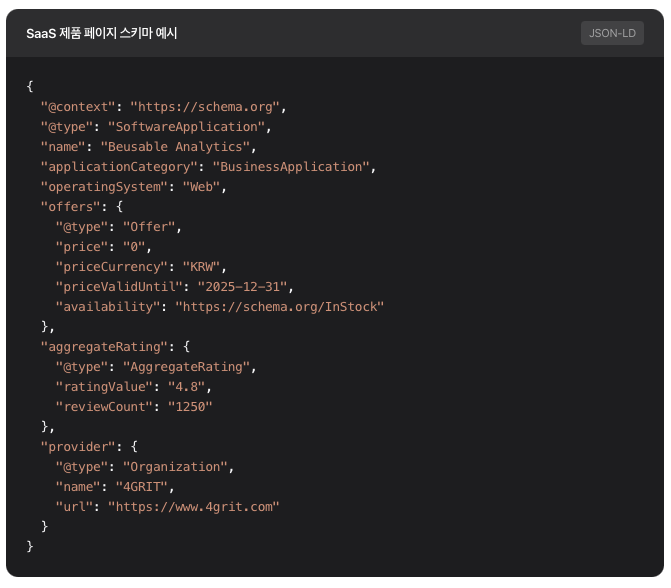This screenshot has width=671, height=588.
Task: Click the operatingSystem key
Action: click(x=103, y=187)
